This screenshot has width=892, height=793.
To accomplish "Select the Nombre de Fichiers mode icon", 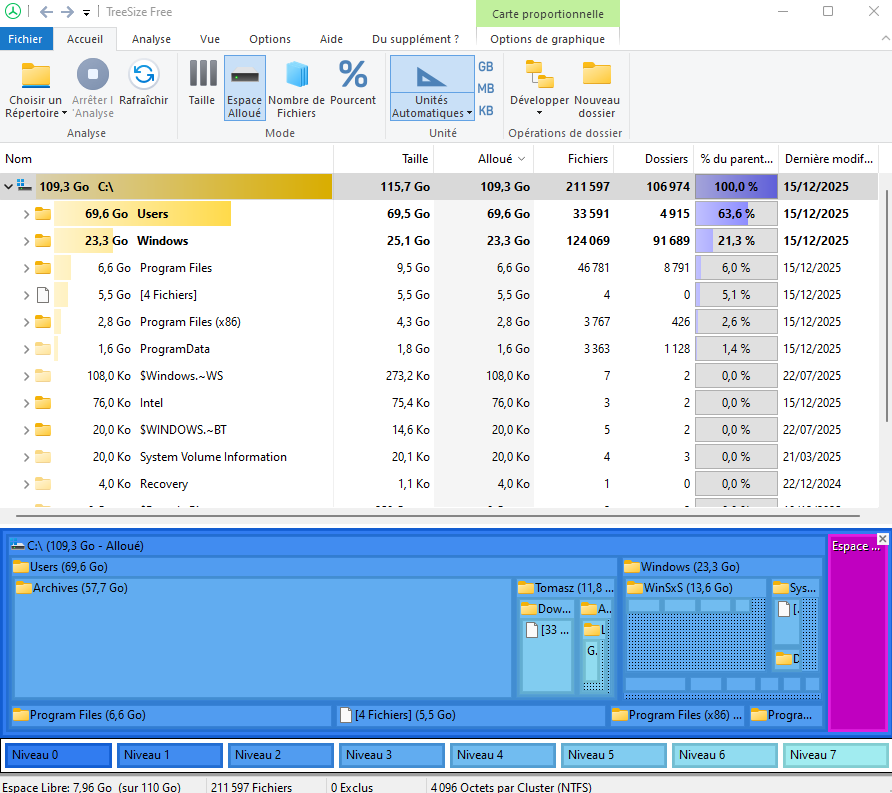I will tap(296, 76).
